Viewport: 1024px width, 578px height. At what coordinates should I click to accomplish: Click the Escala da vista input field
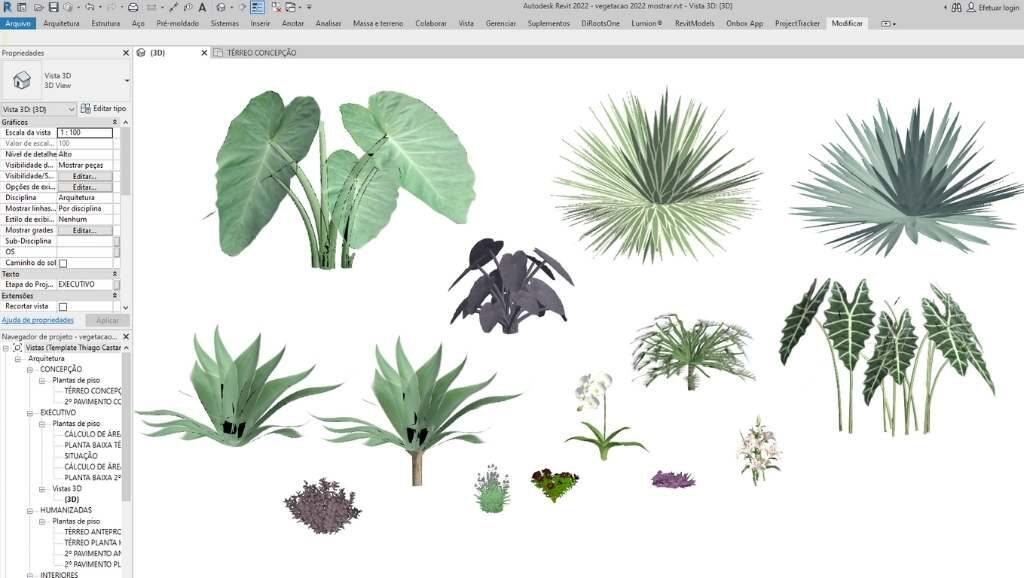[85, 132]
